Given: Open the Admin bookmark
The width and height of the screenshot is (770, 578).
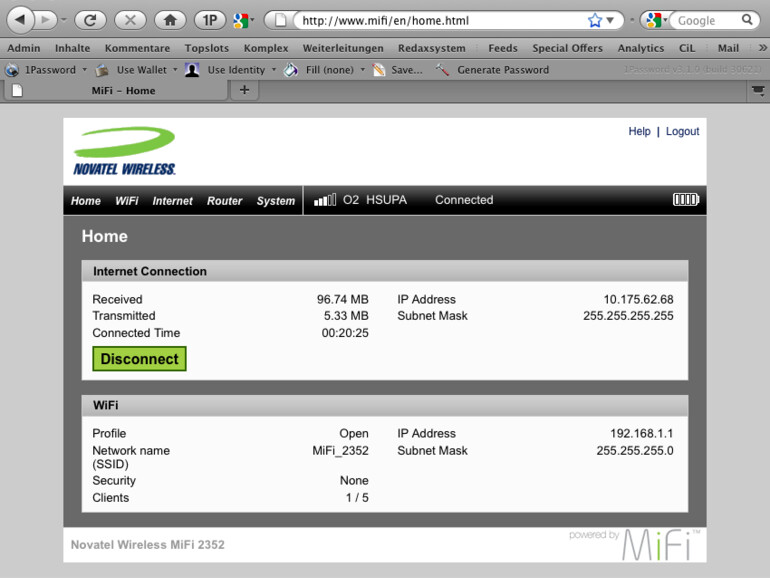Looking at the screenshot, I should pos(24,48).
